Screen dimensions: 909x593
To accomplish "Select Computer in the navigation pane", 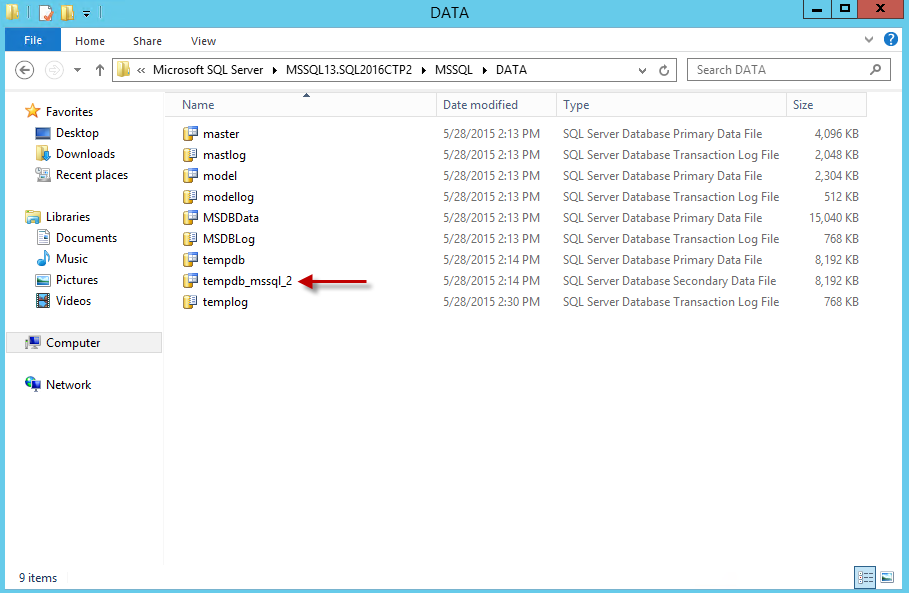I will point(73,343).
